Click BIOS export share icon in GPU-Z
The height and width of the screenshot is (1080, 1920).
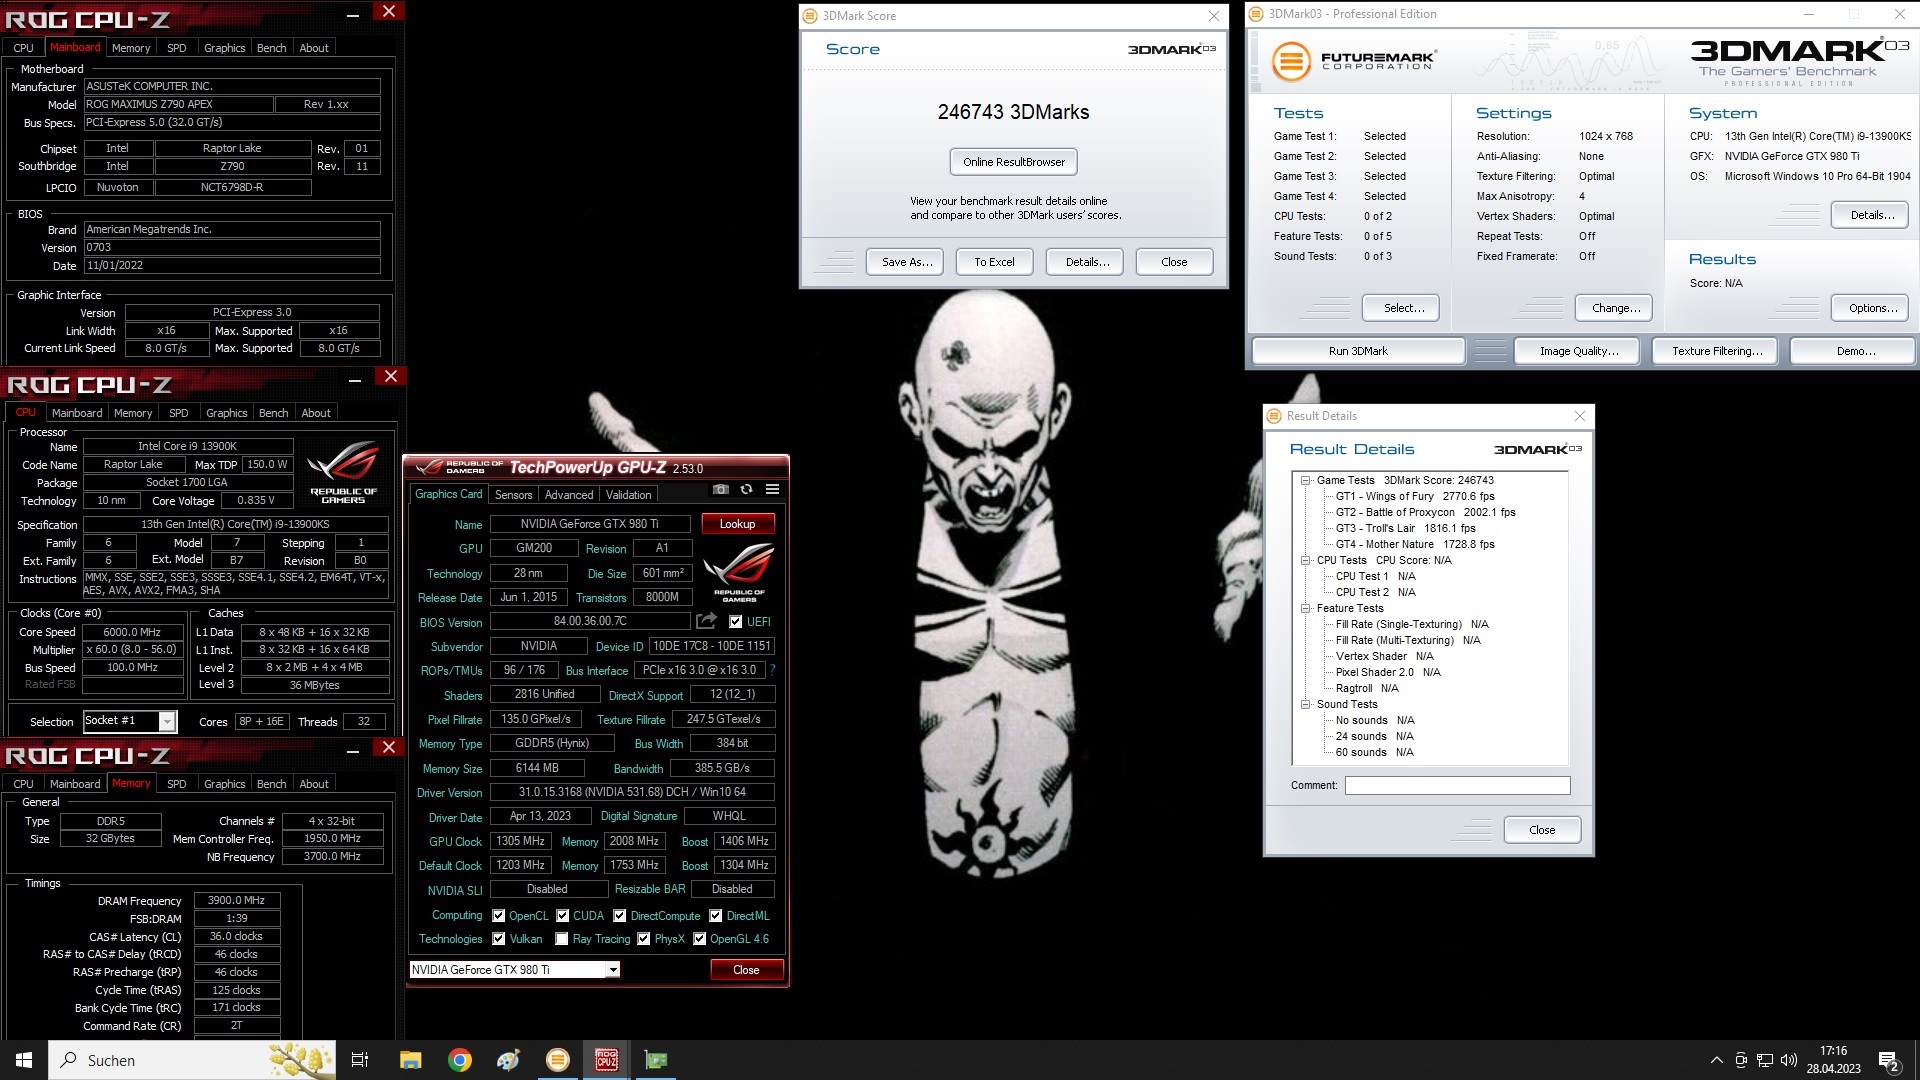click(706, 621)
